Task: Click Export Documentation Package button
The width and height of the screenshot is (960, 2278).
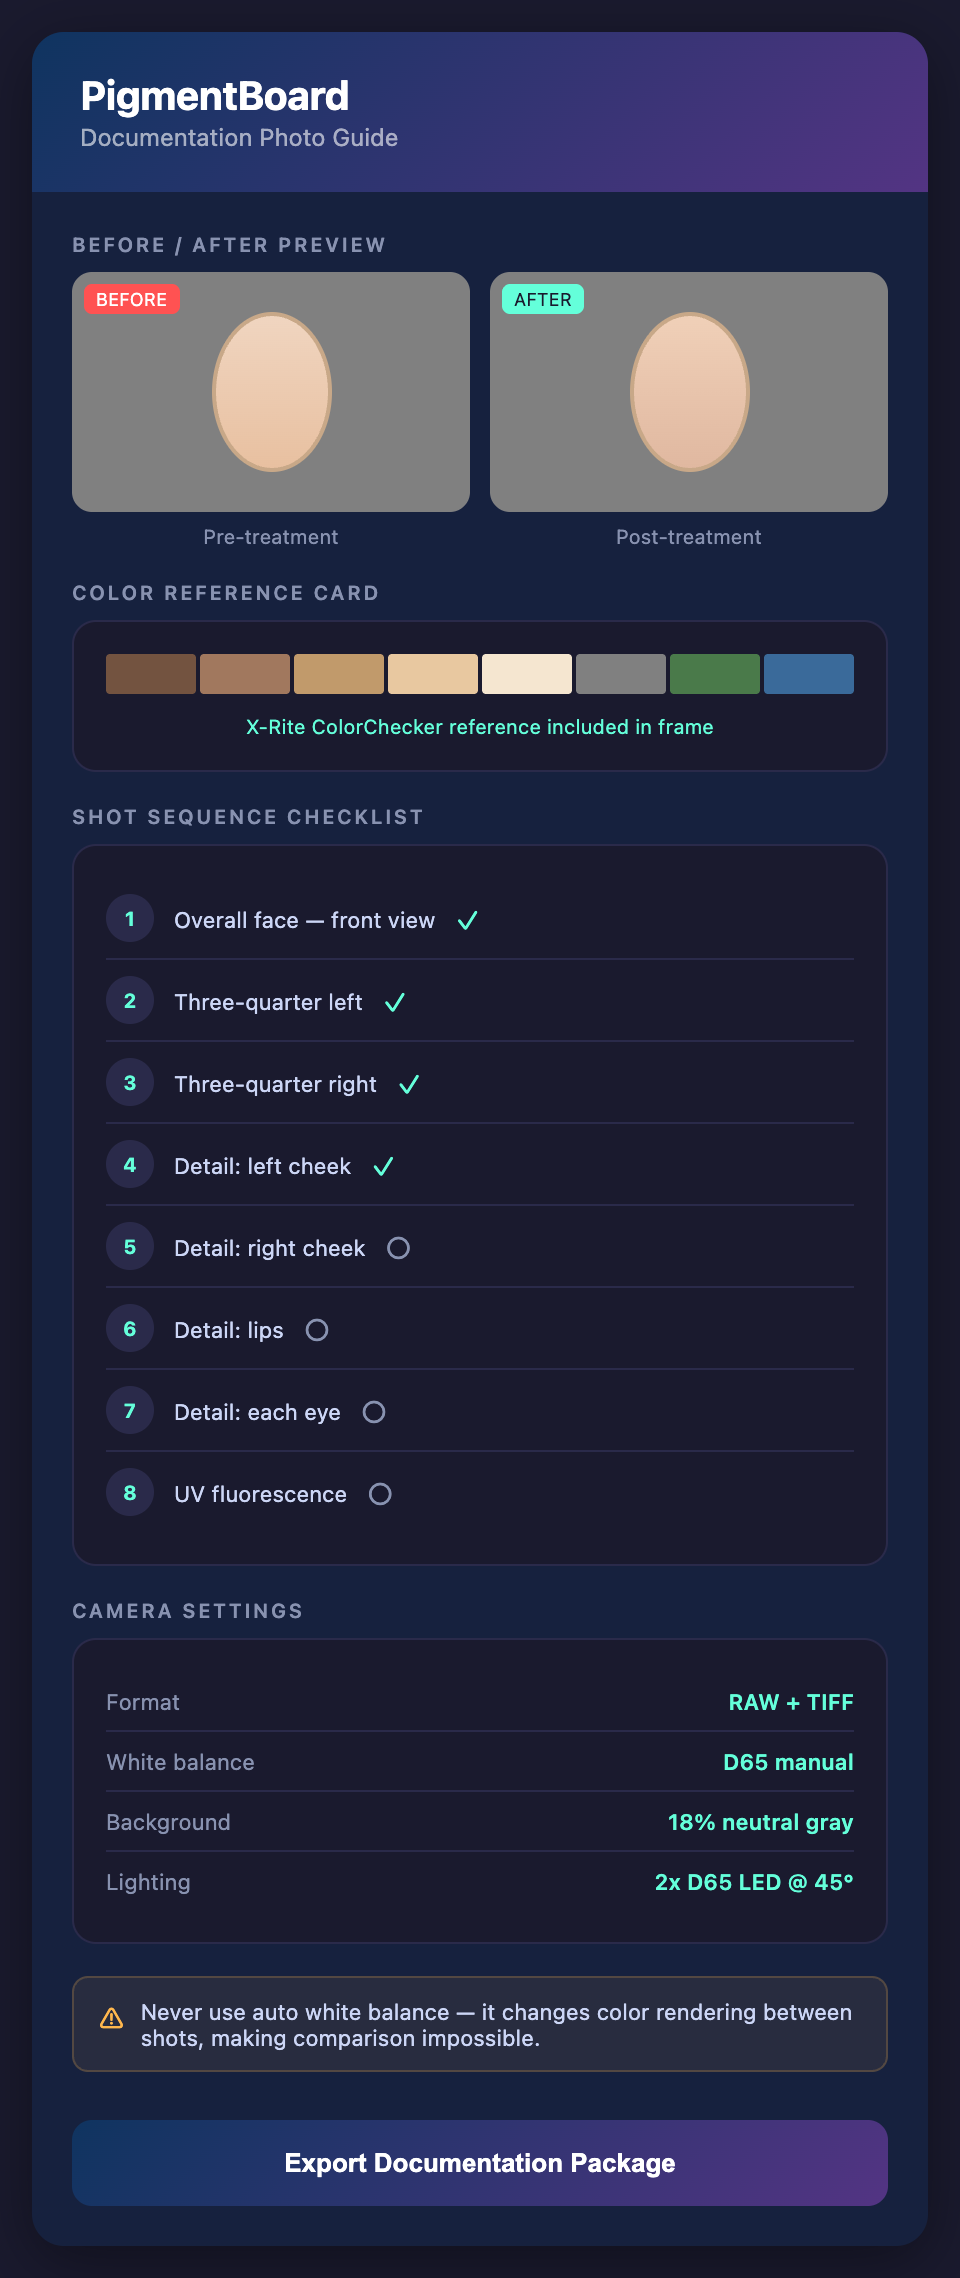Action: tap(480, 2163)
